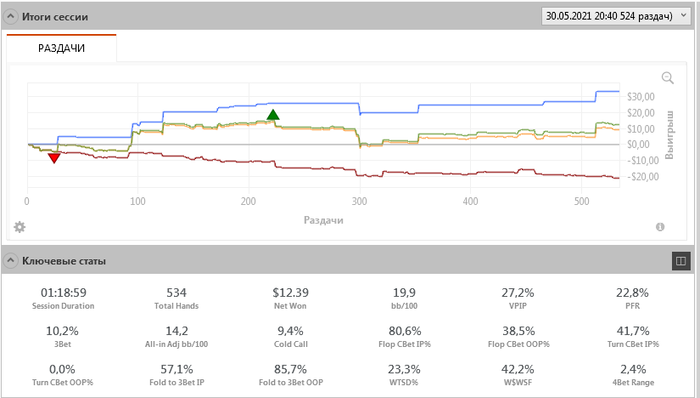Click the 3Bet 10,2% stat
700x398 pixels.
[62, 337]
